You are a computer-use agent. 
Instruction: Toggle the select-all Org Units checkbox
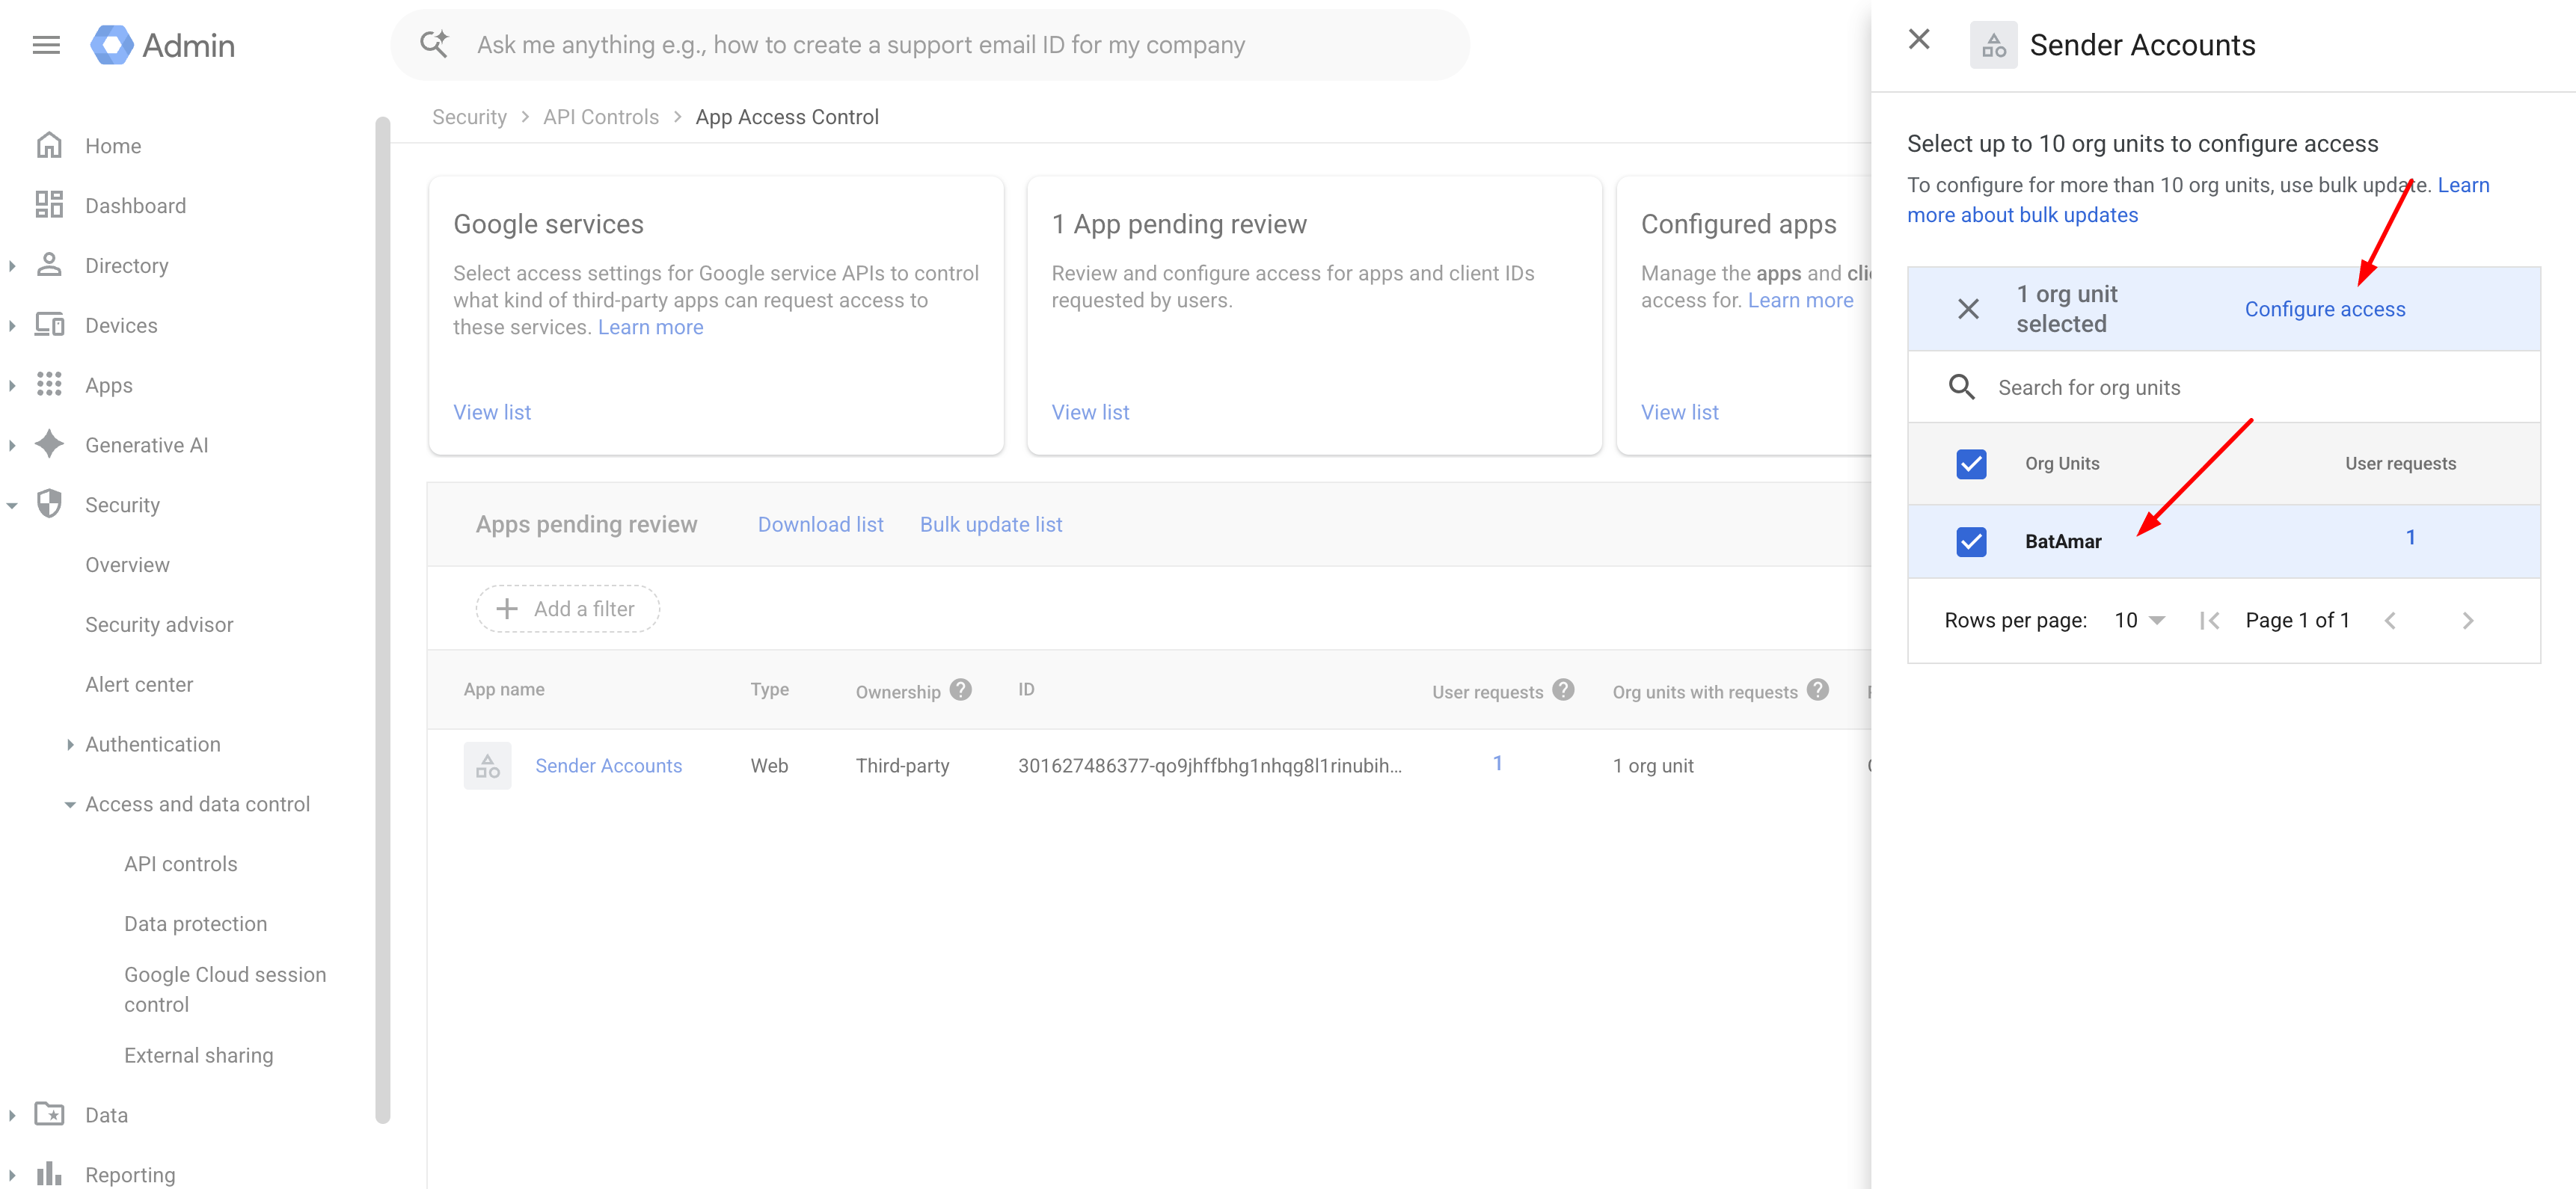click(1971, 464)
